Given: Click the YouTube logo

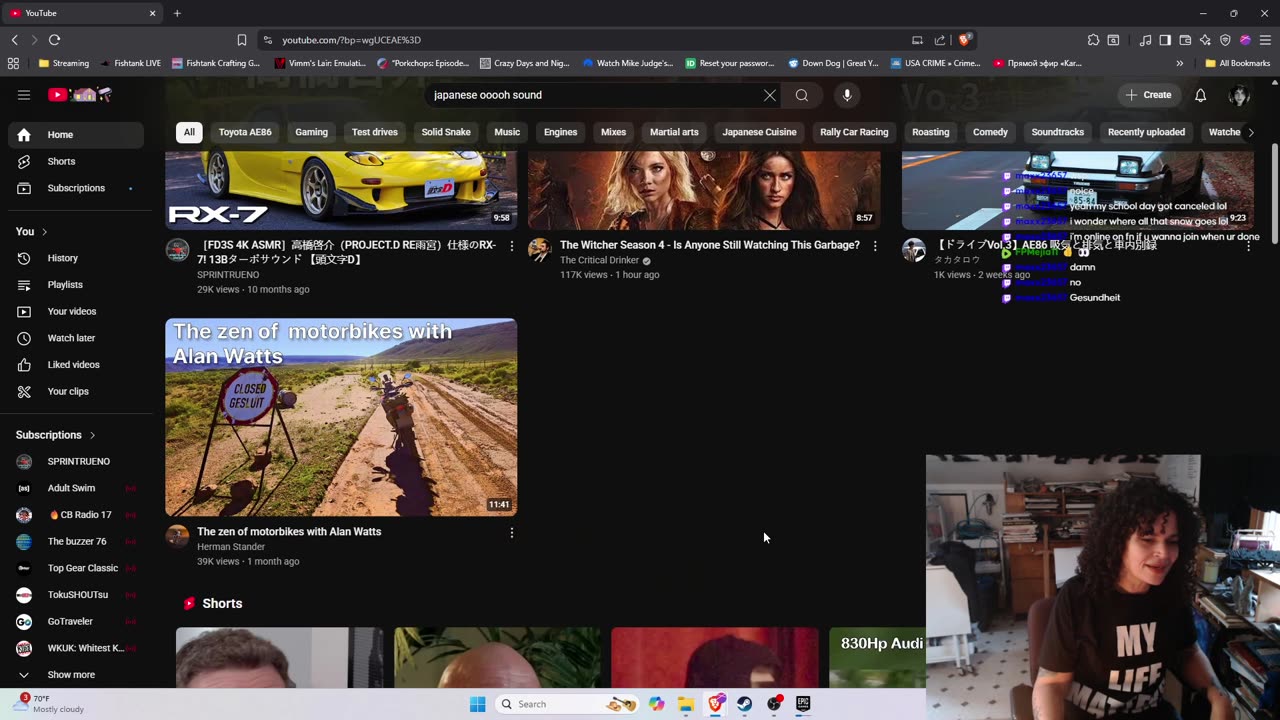Looking at the screenshot, I should tap(80, 95).
